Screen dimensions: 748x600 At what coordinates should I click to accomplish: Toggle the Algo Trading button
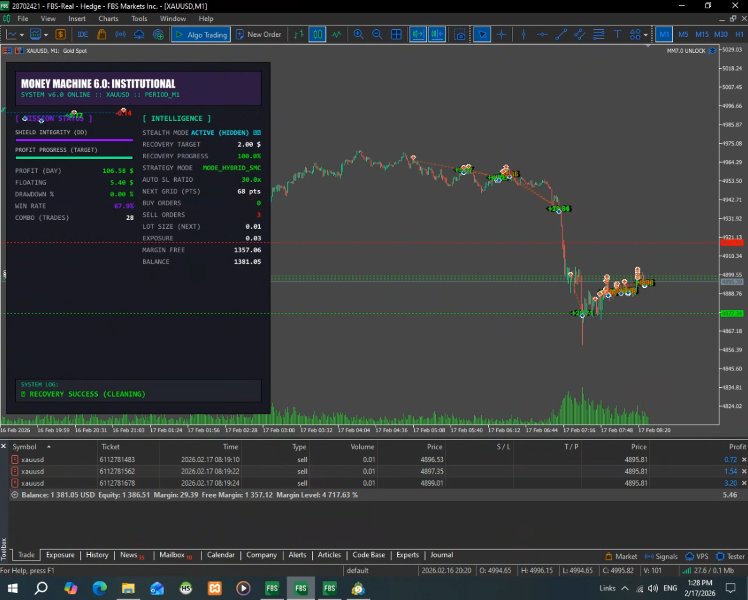[x=201, y=34]
